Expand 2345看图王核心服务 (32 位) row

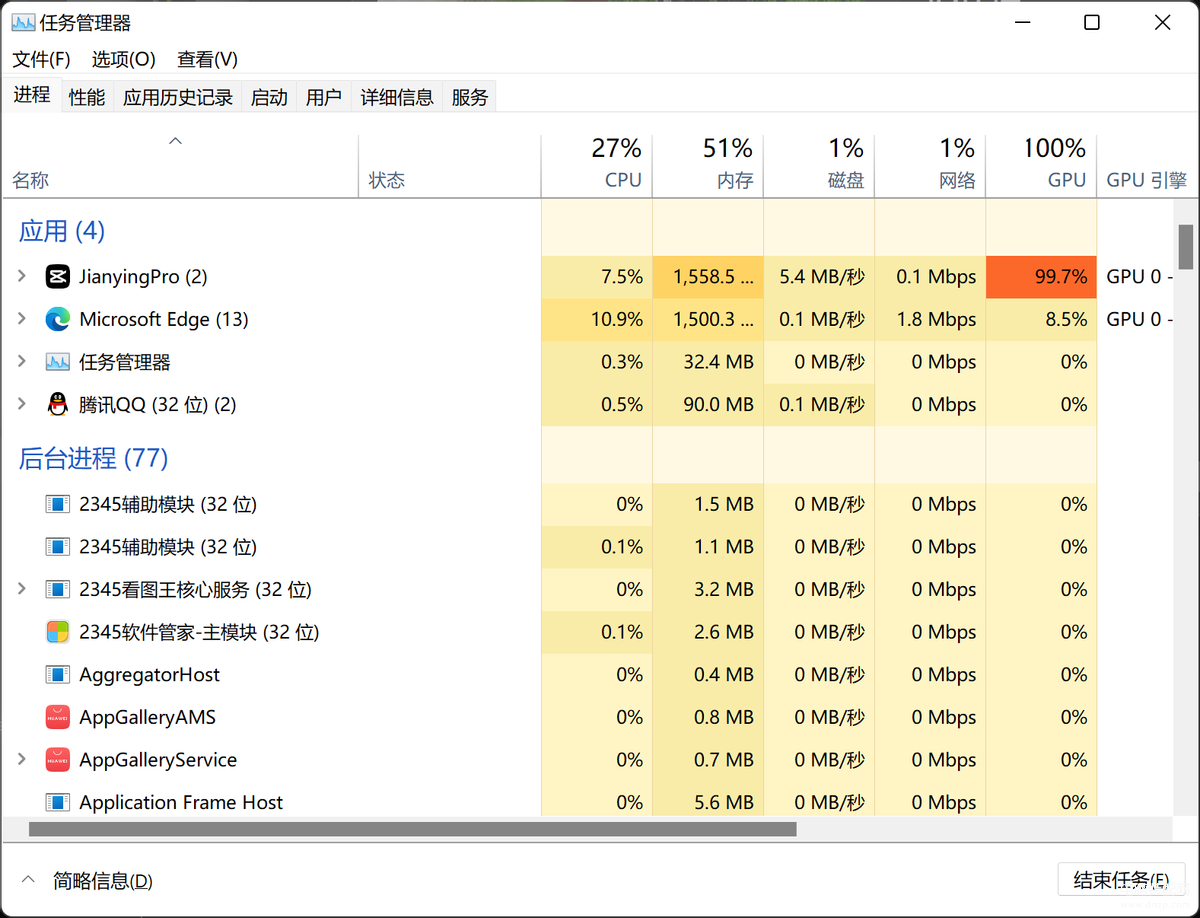coord(22,590)
